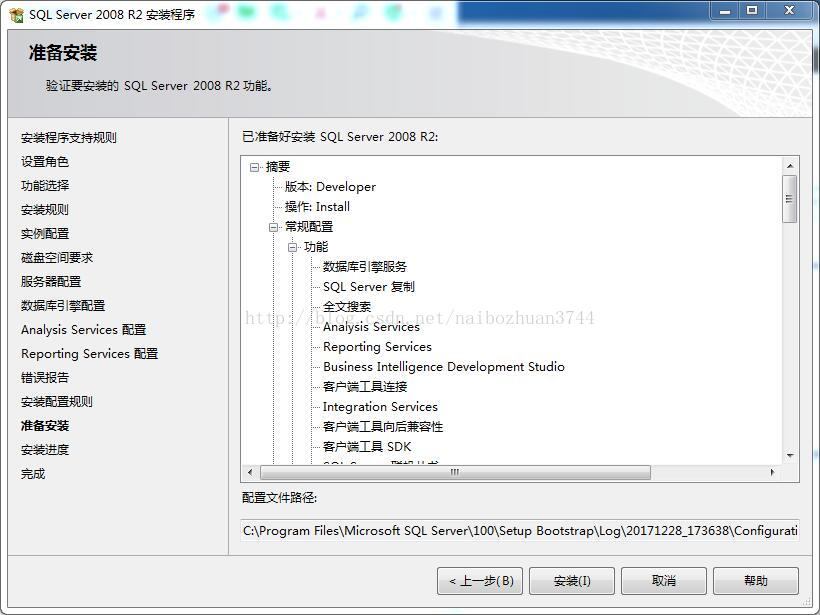Click the SQL Server setup title bar icon
Viewport: 820px width, 615px height.
point(17,15)
